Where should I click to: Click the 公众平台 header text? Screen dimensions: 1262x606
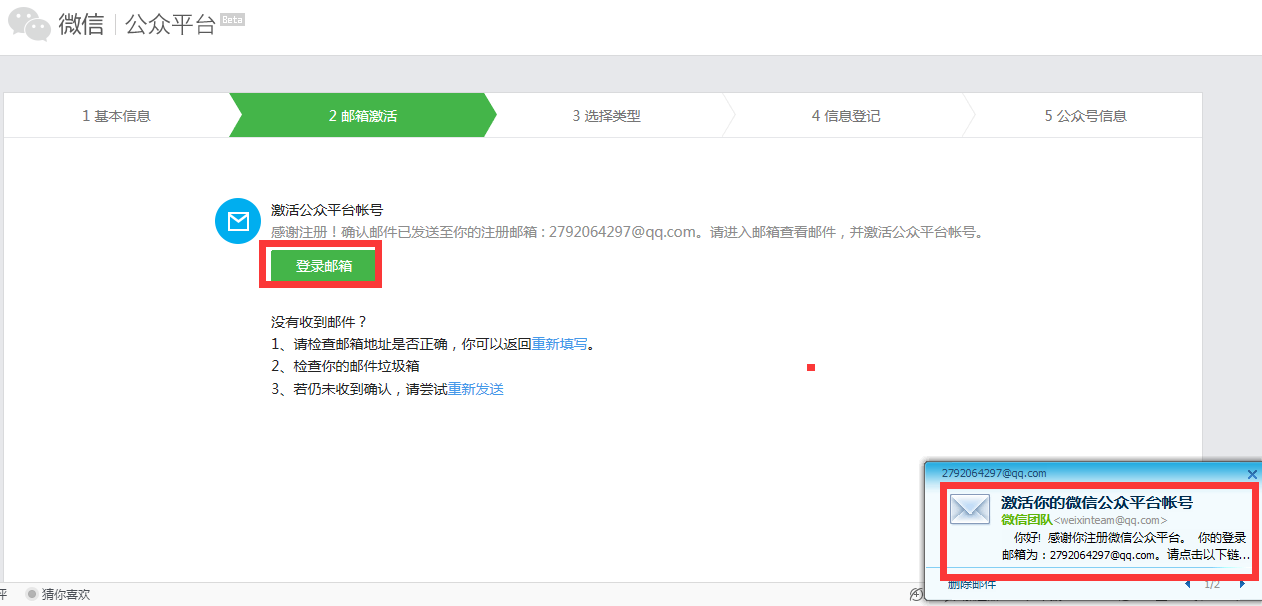point(171,26)
